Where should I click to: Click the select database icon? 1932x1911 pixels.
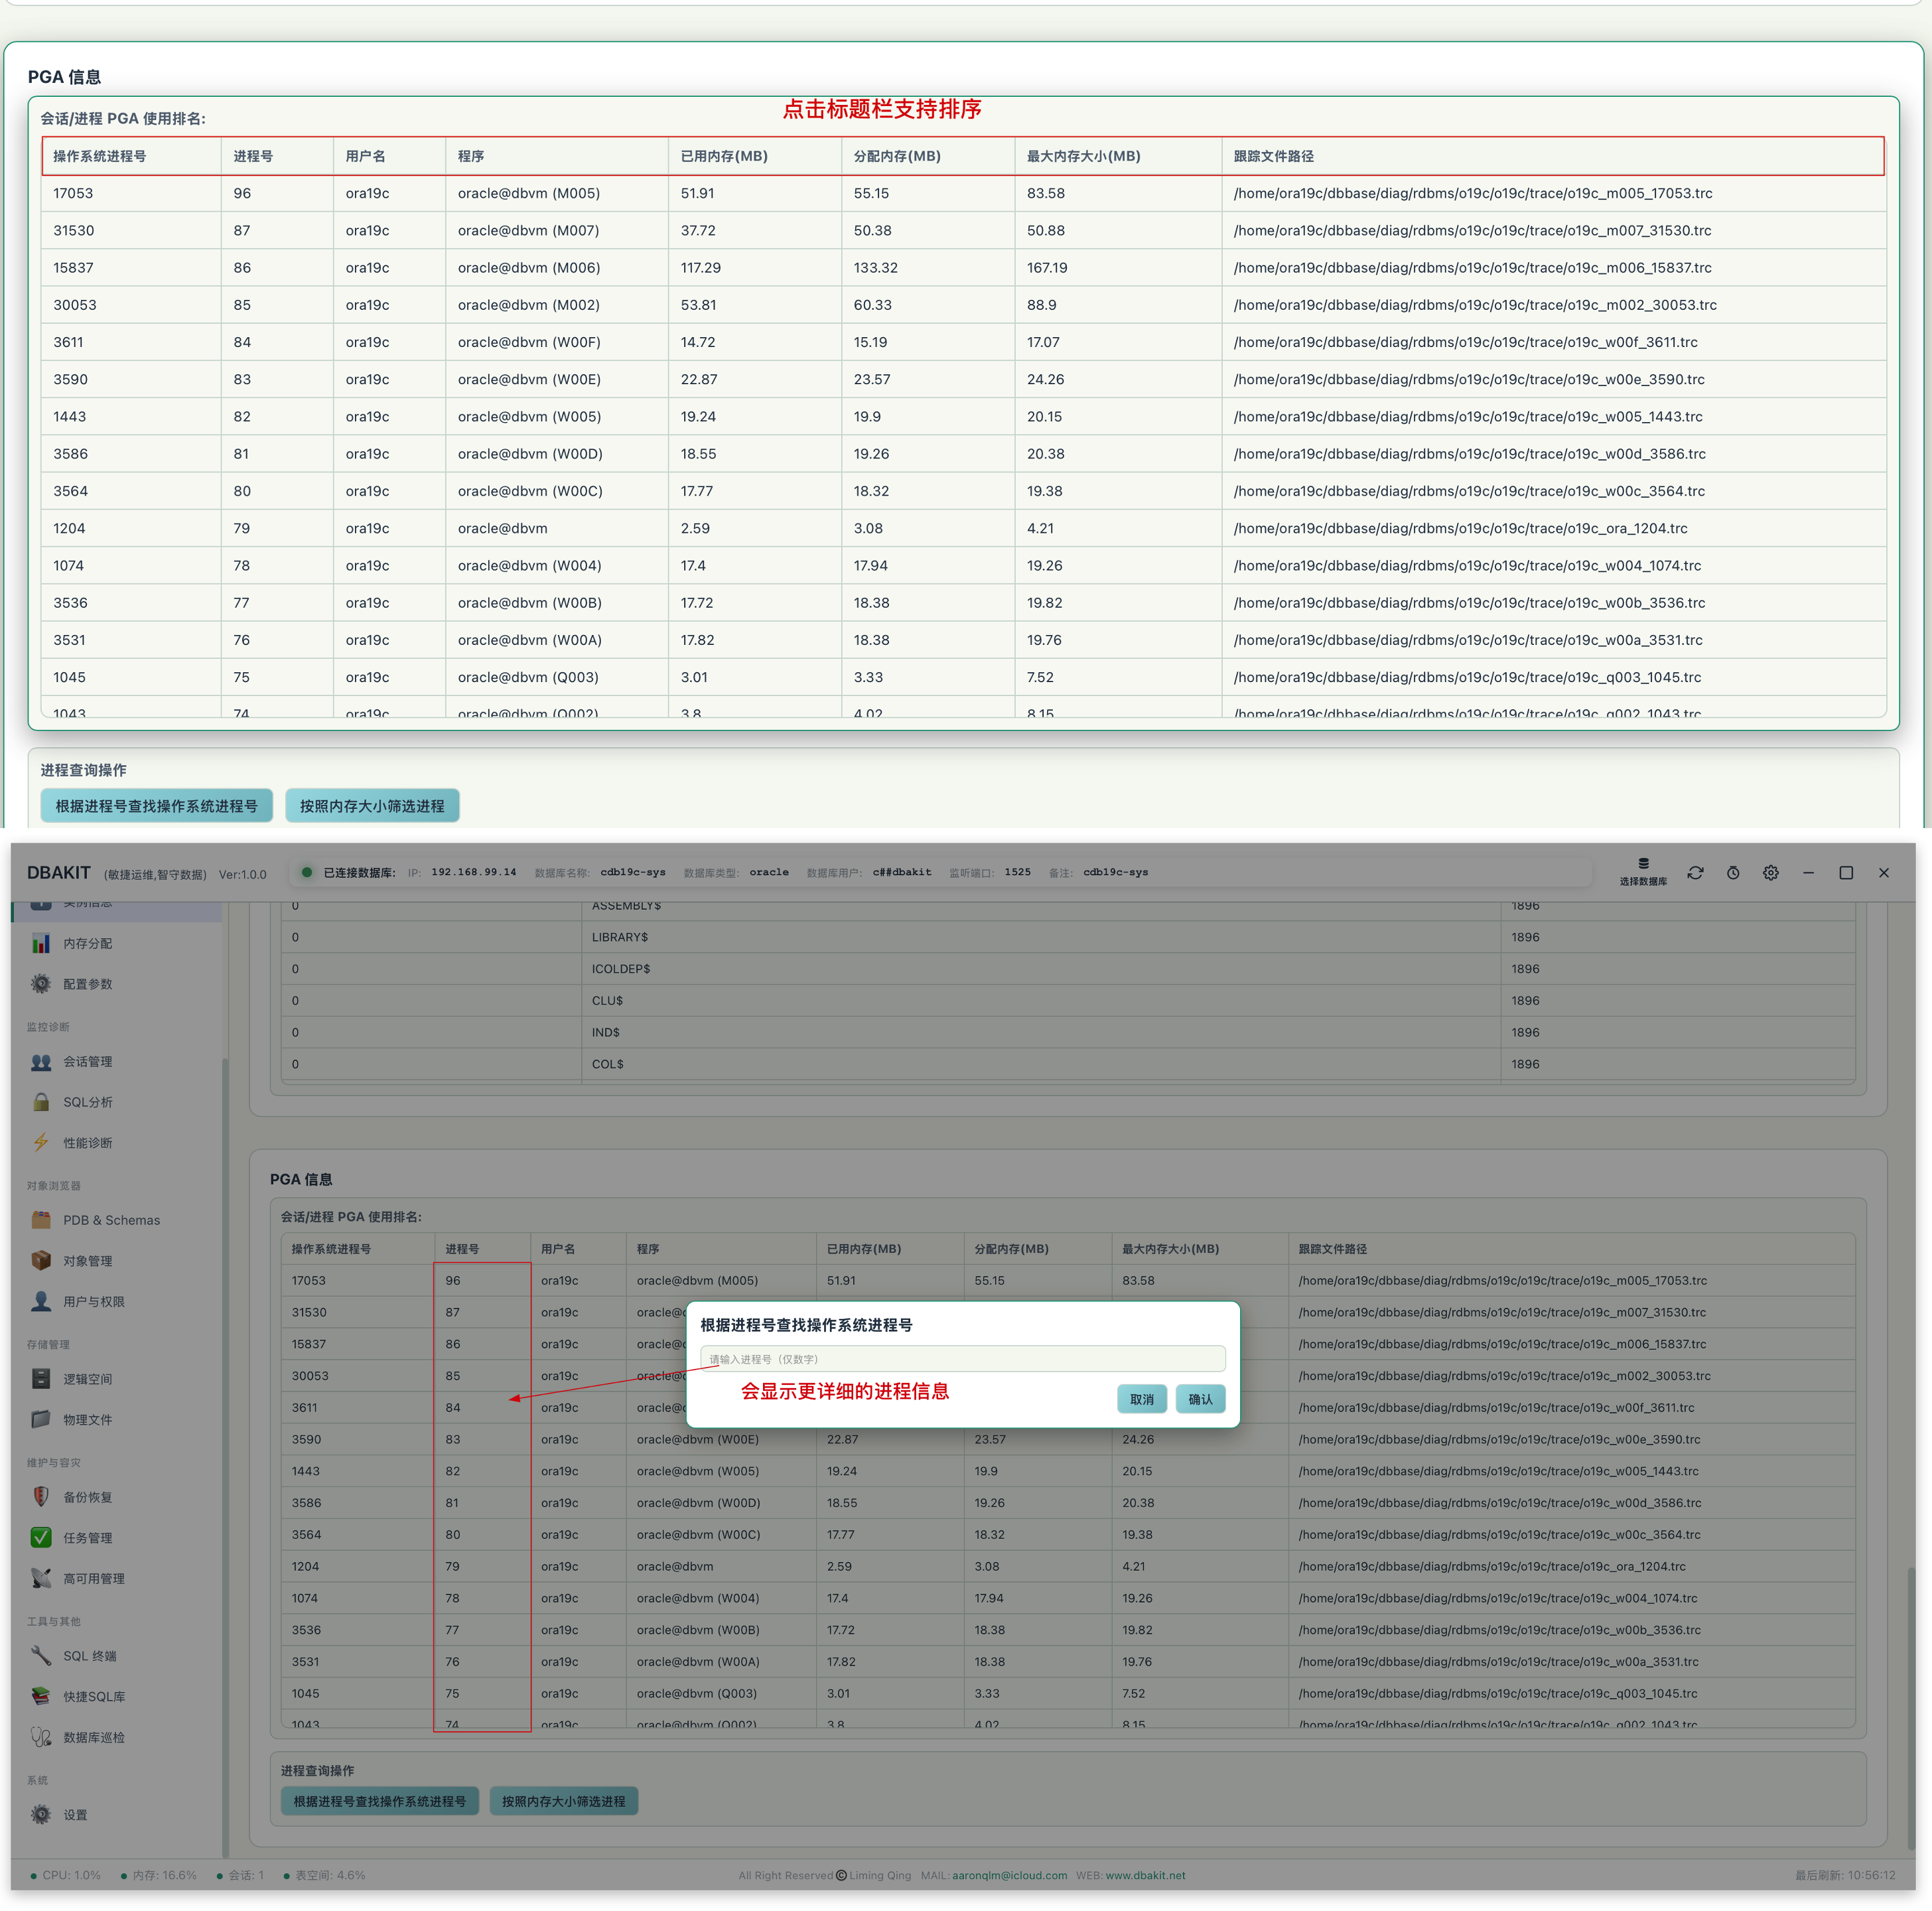point(1643,871)
